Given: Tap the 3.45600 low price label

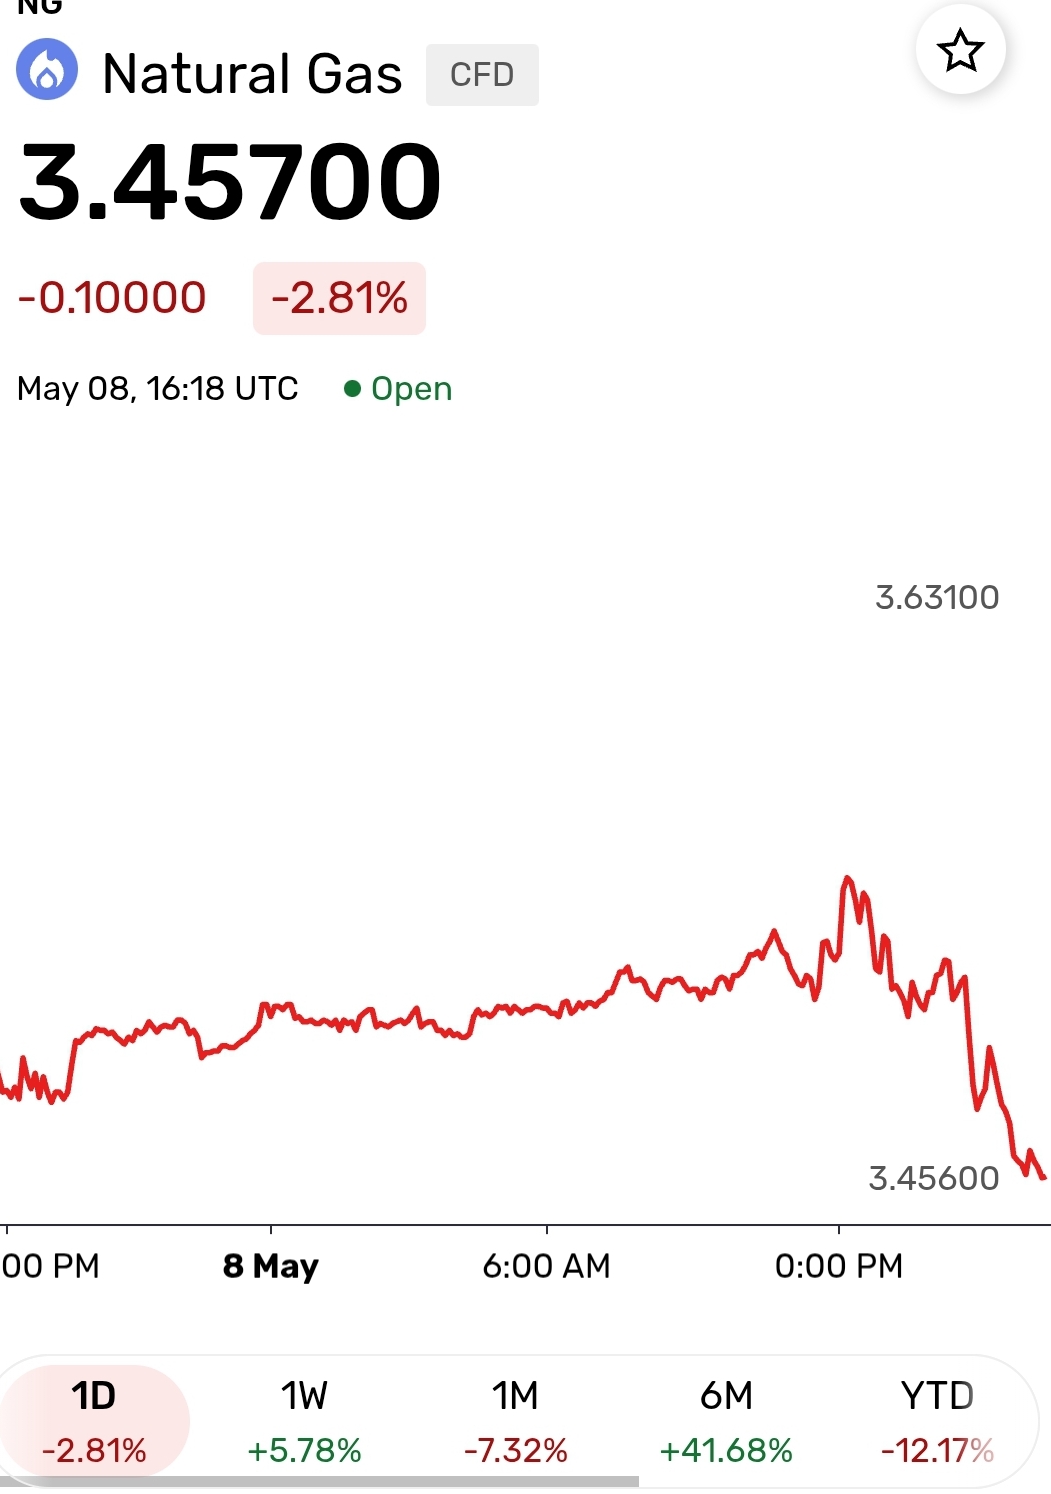Looking at the screenshot, I should point(933,1178).
